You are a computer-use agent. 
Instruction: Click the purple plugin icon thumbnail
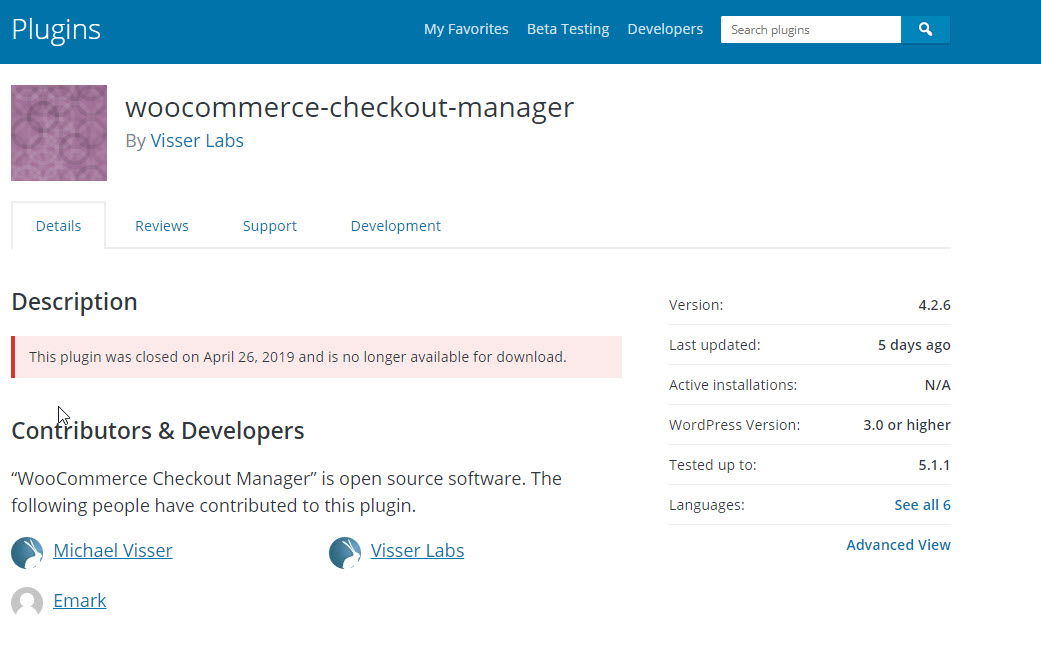click(x=59, y=133)
